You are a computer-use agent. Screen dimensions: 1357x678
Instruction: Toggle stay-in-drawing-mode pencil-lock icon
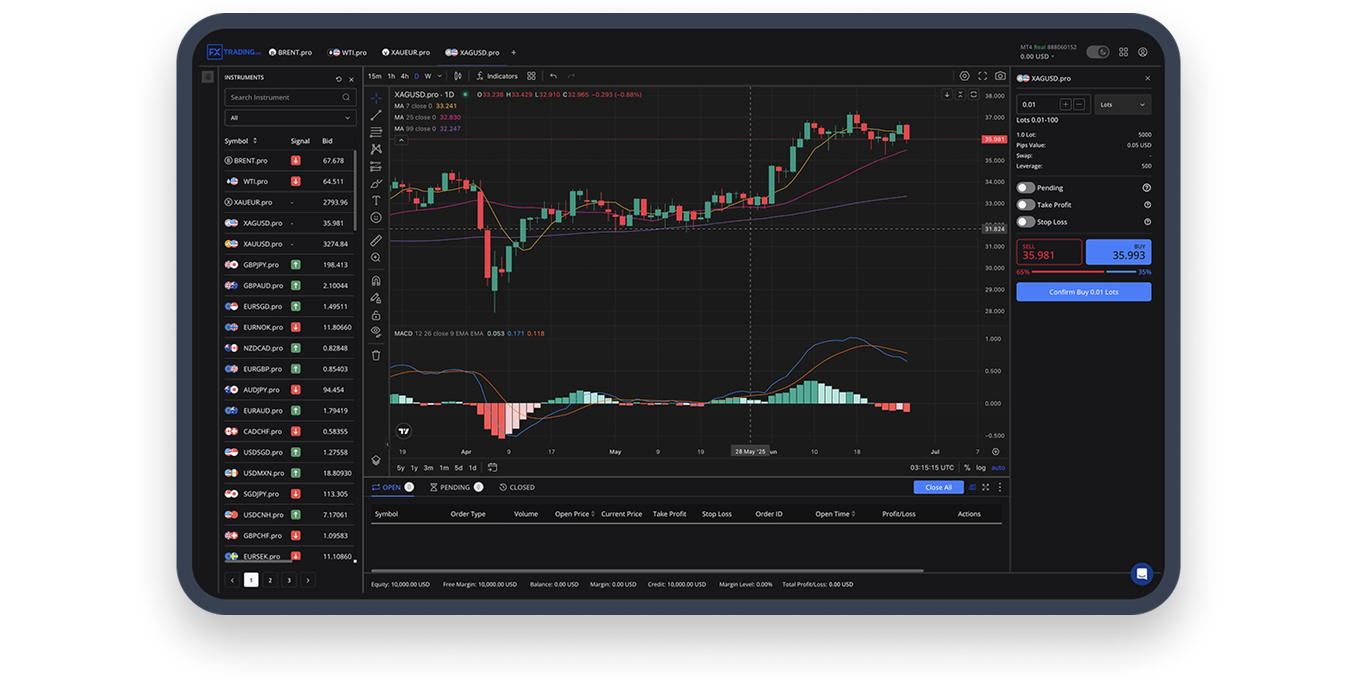coord(376,298)
